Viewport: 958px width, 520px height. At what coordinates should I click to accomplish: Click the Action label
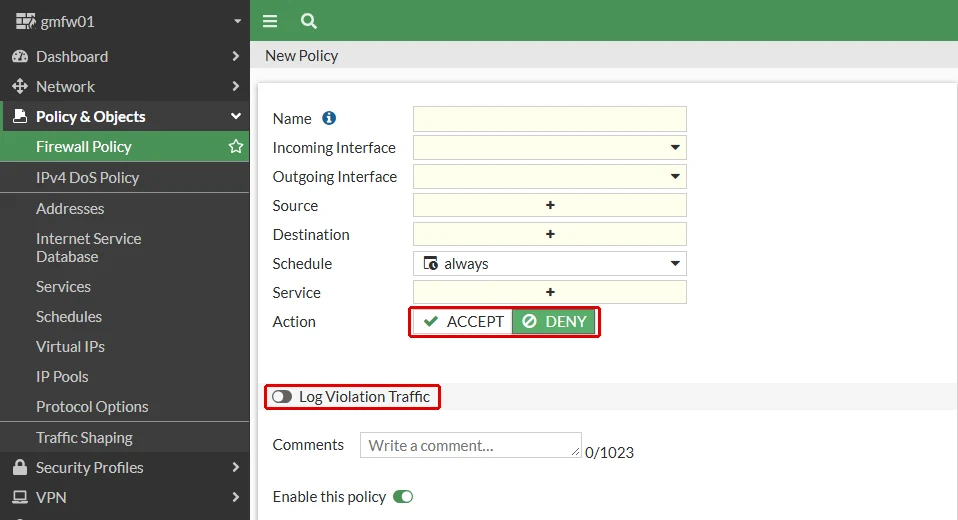[x=294, y=321]
